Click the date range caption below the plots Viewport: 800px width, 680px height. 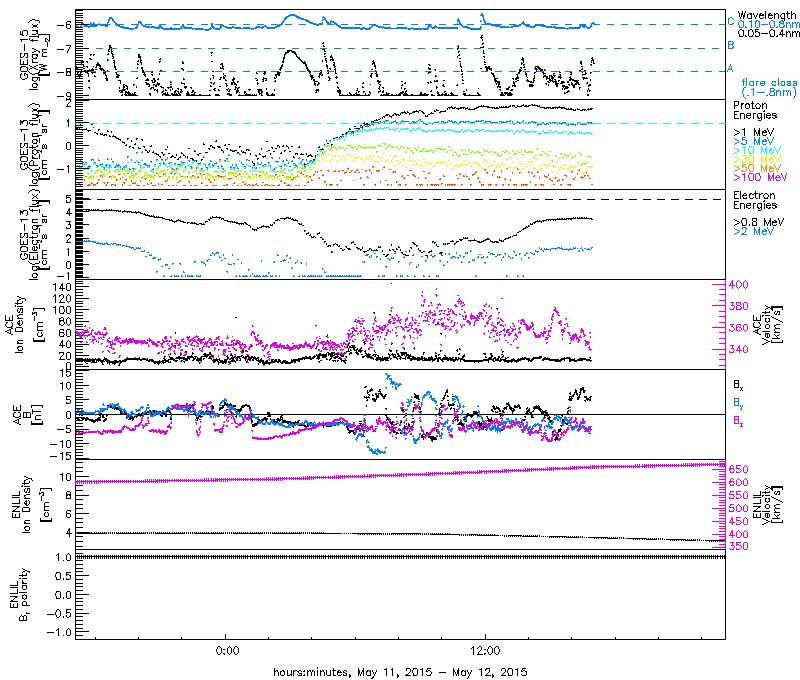tap(400, 672)
